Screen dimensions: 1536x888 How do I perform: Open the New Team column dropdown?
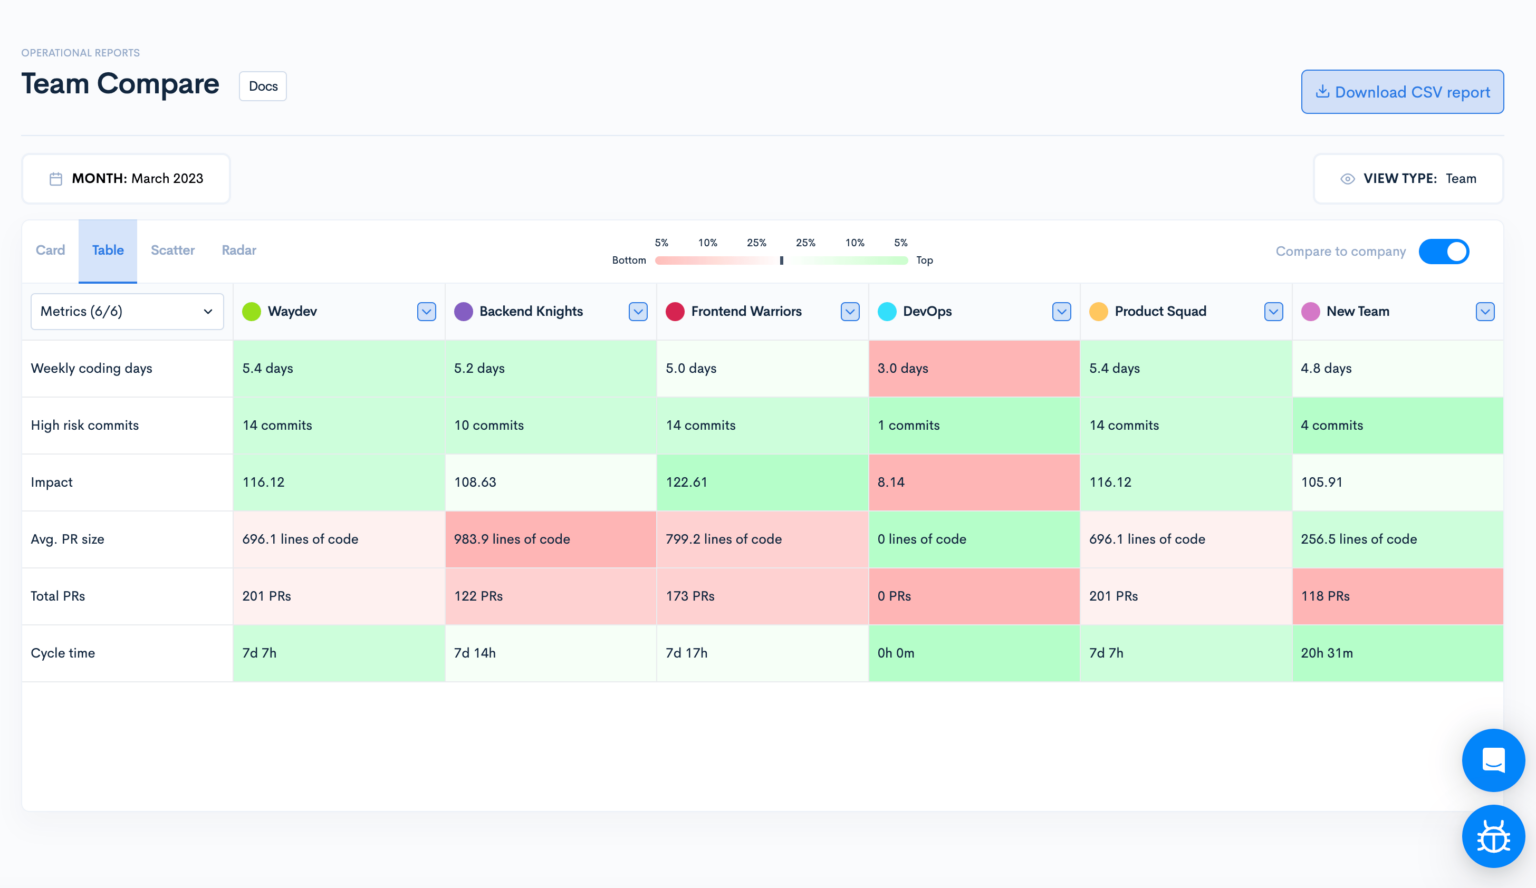pyautogui.click(x=1485, y=311)
